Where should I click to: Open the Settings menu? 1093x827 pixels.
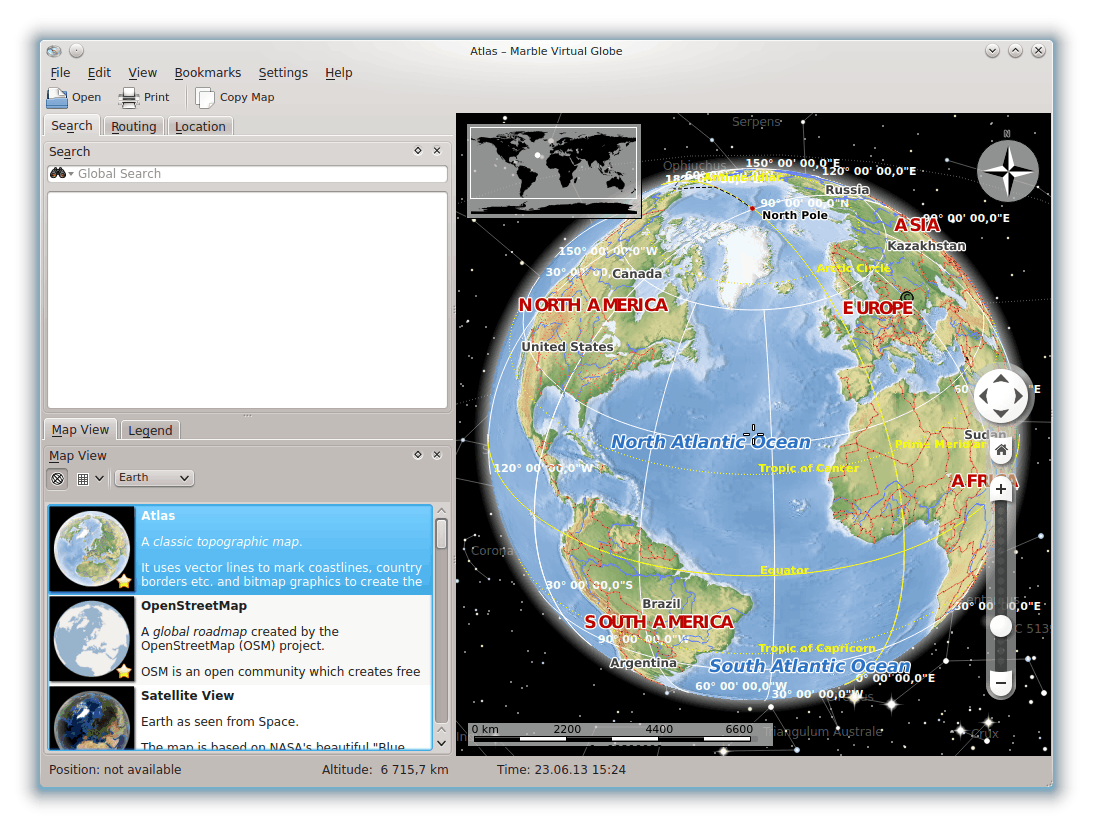[x=283, y=73]
